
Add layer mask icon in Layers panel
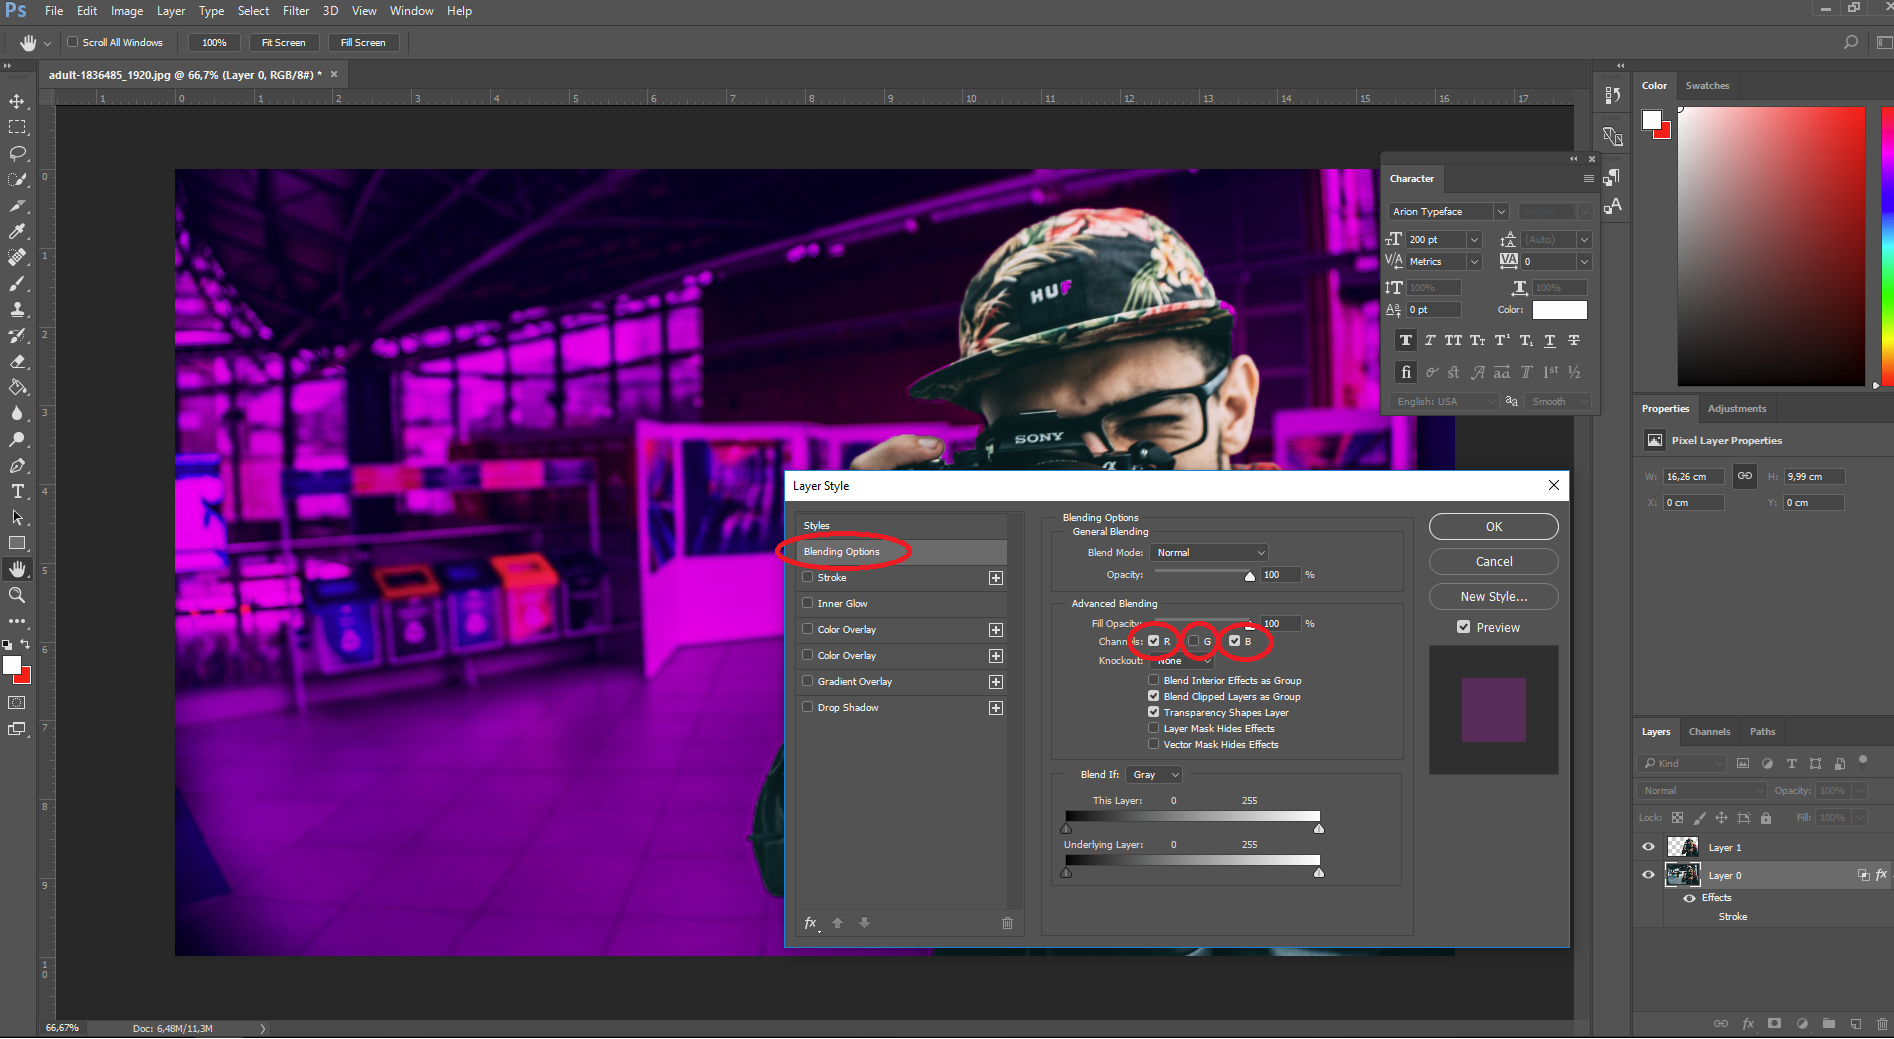(1774, 1024)
